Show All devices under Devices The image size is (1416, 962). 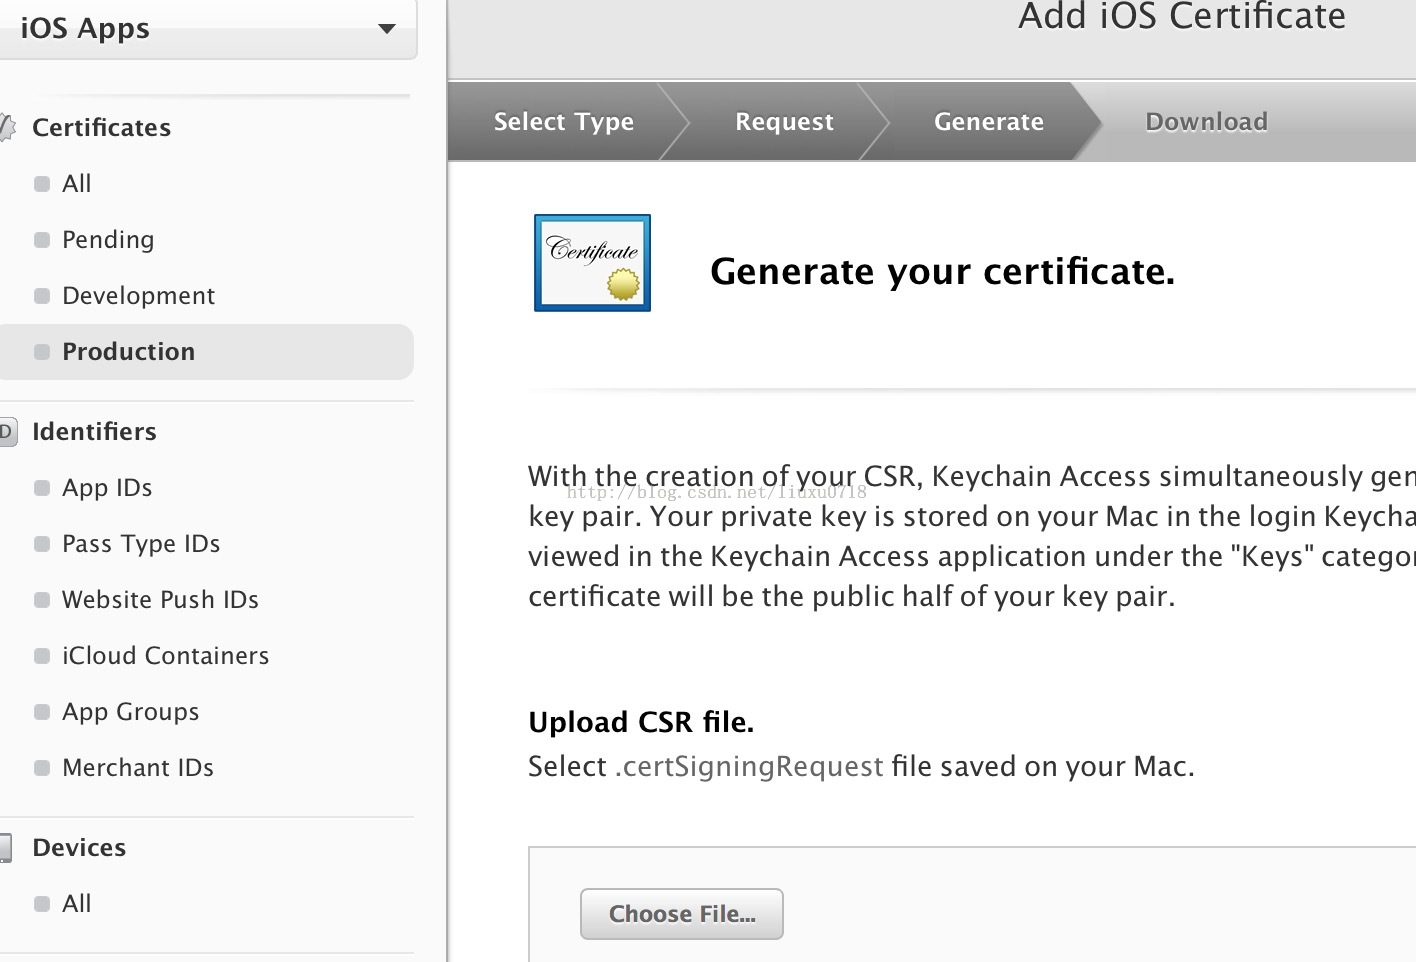pyautogui.click(x=76, y=904)
